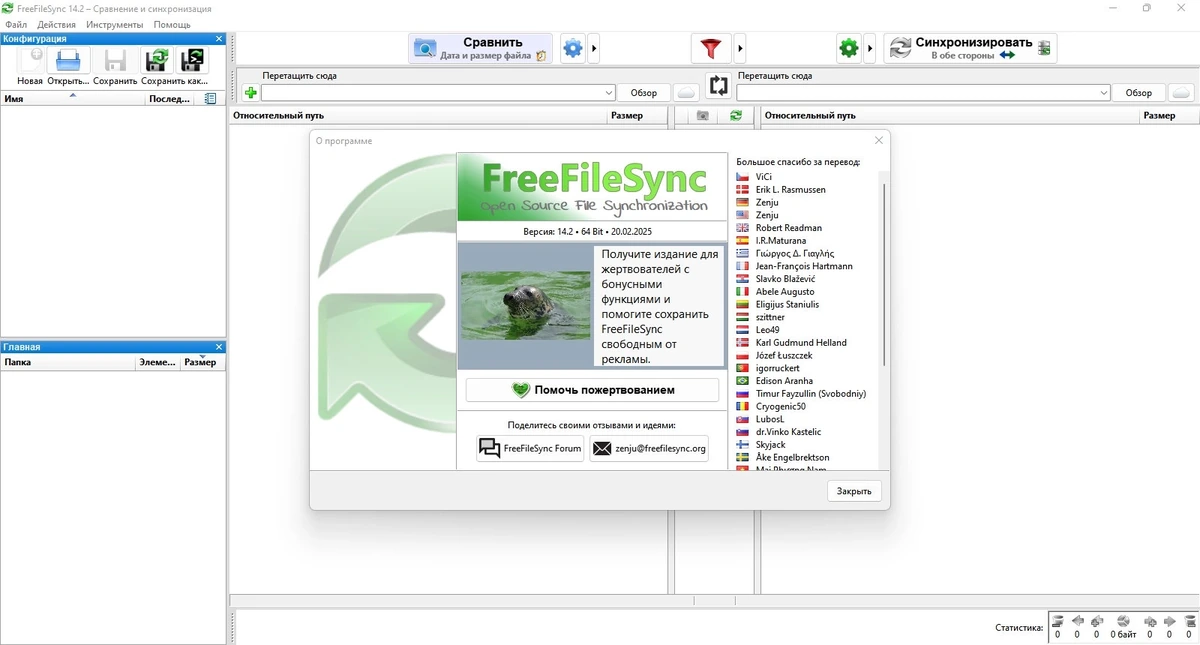This screenshot has width=1200, height=645.
Task: Expand the sync settings arrow dropdown
Action: tap(870, 48)
